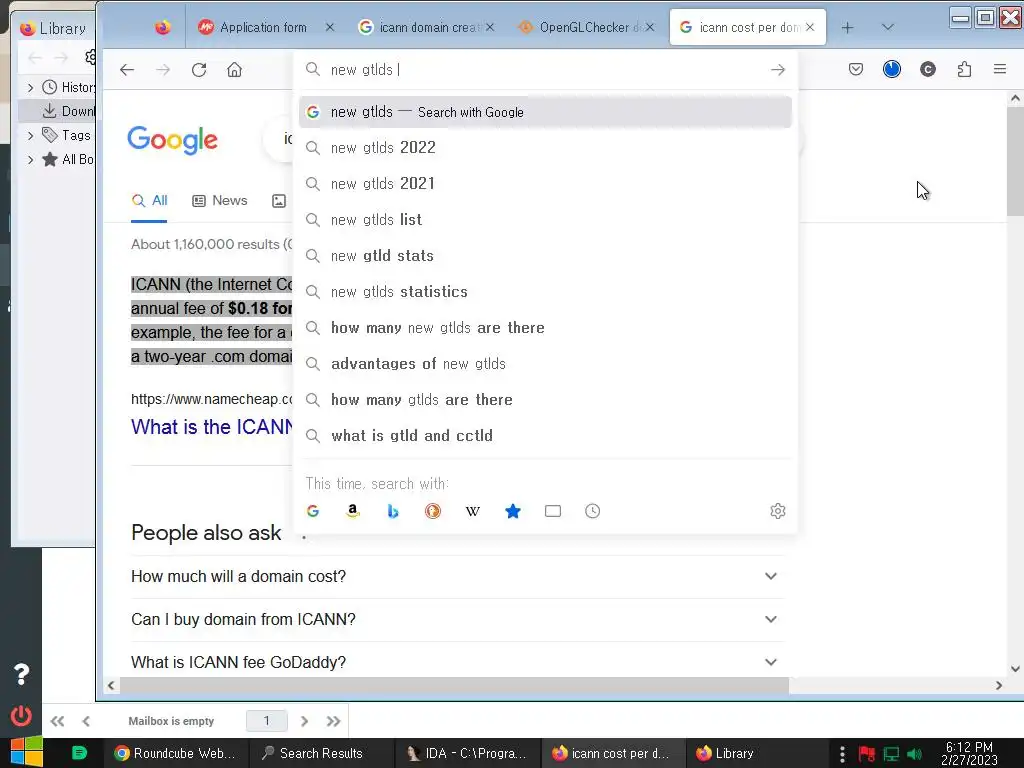The width and height of the screenshot is (1024, 768).
Task: Search this time with Wikipedia icon
Action: [473, 511]
